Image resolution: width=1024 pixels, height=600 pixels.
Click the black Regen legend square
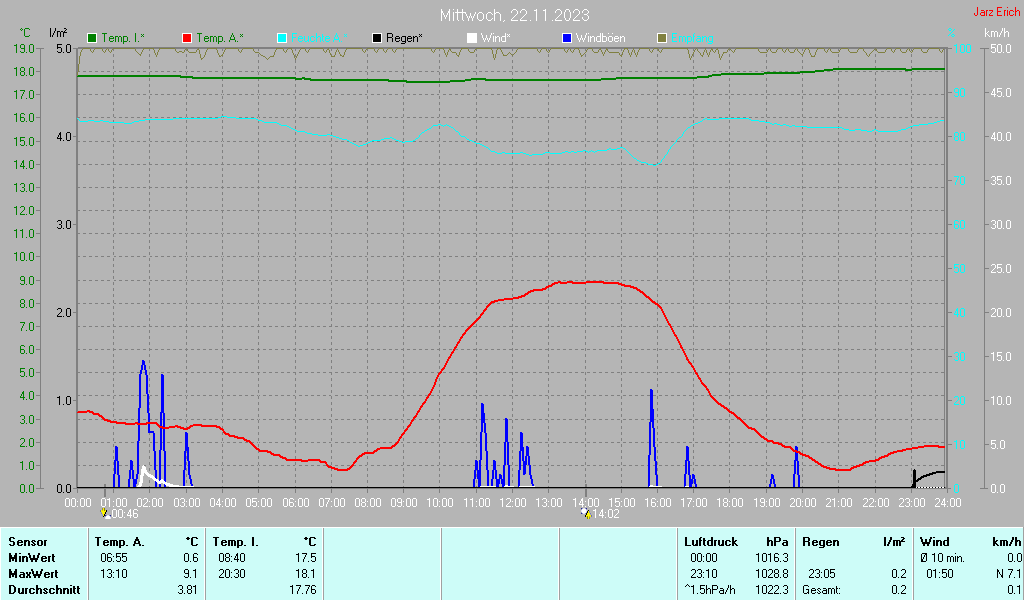click(x=377, y=38)
